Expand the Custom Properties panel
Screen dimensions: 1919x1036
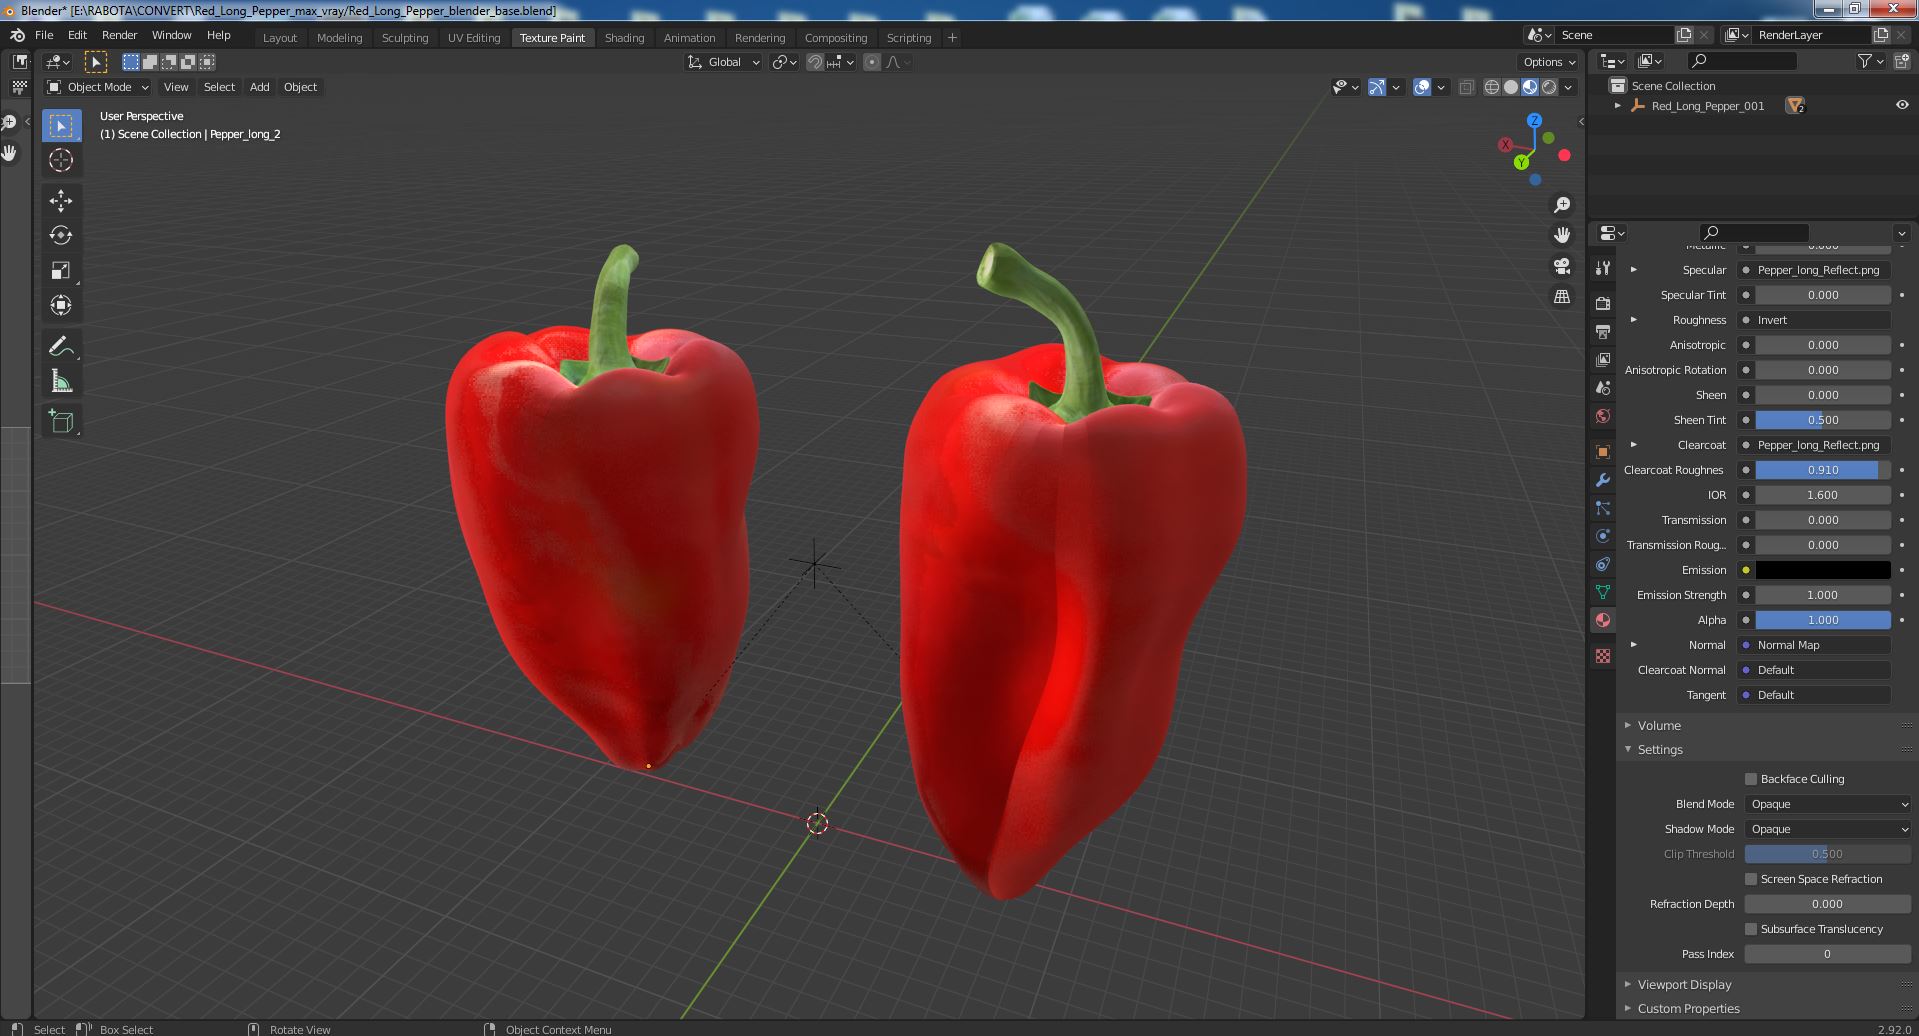[x=1688, y=1008]
